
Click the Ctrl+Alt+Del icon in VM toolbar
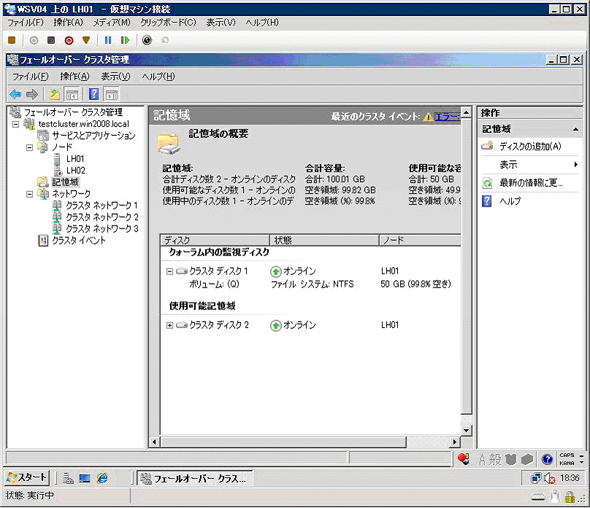tap(12, 40)
